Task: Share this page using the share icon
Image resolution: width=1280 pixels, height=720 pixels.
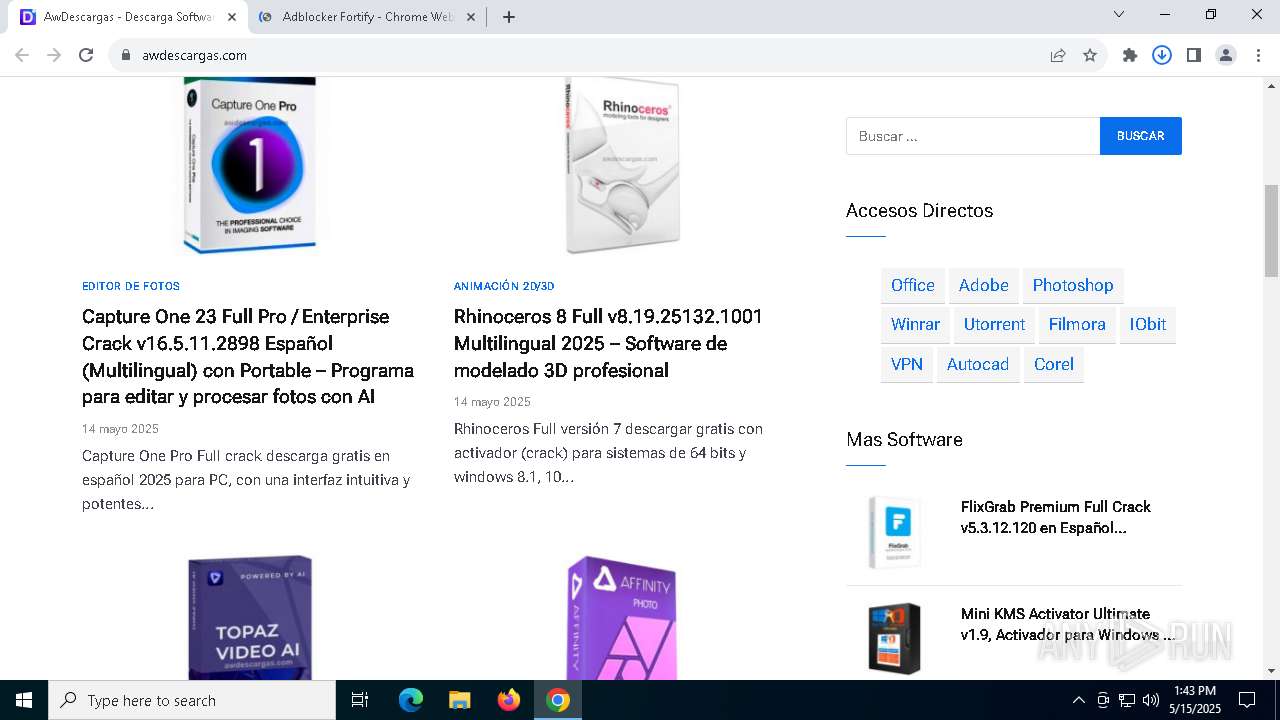Action: tap(1058, 55)
